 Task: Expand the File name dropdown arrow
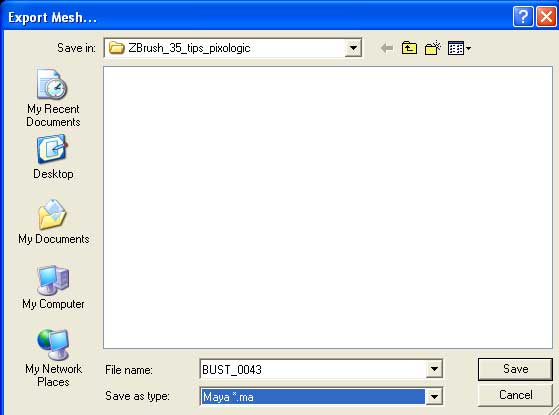[x=434, y=369]
